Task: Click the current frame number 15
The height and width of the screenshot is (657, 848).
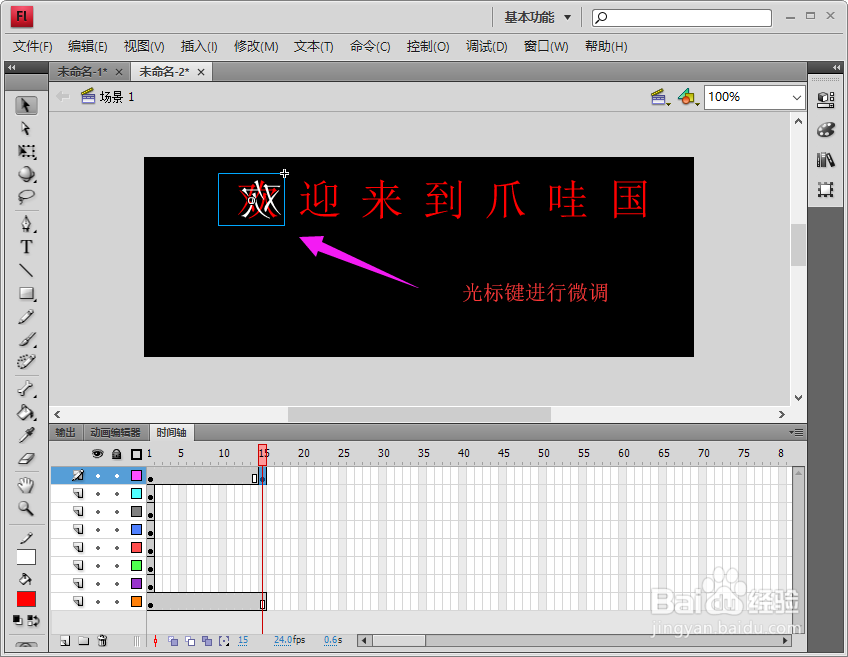Action: [243, 640]
